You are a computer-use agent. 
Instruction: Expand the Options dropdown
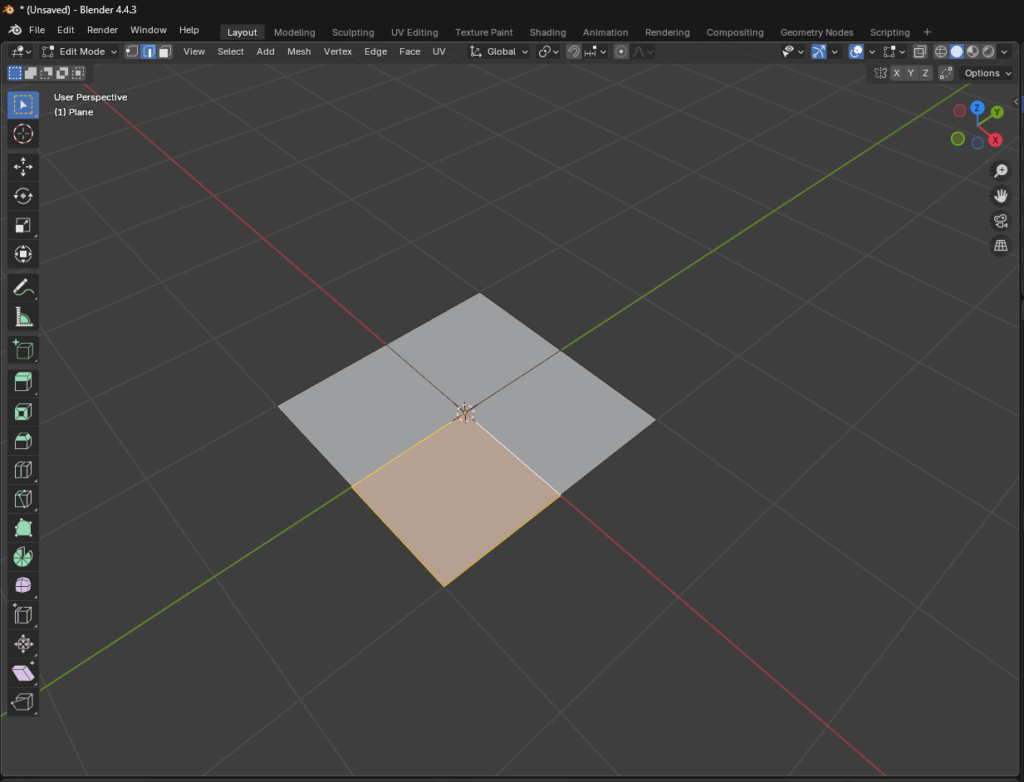(987, 73)
